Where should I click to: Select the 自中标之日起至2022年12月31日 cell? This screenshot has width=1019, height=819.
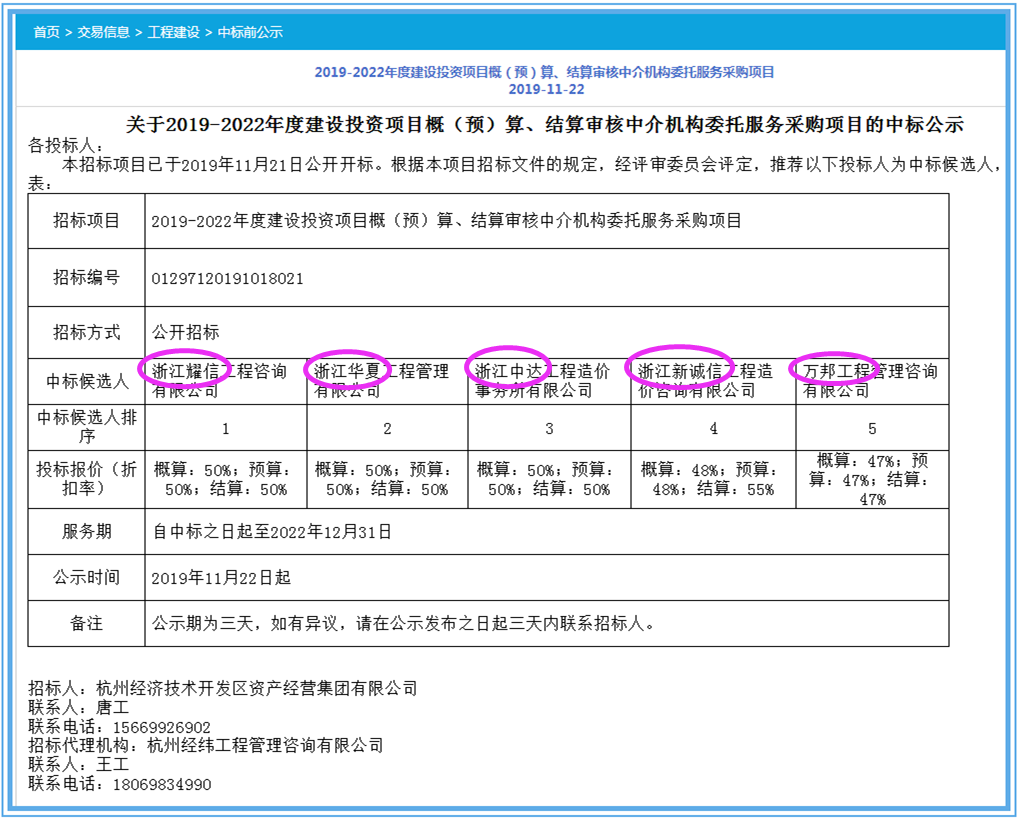point(547,532)
